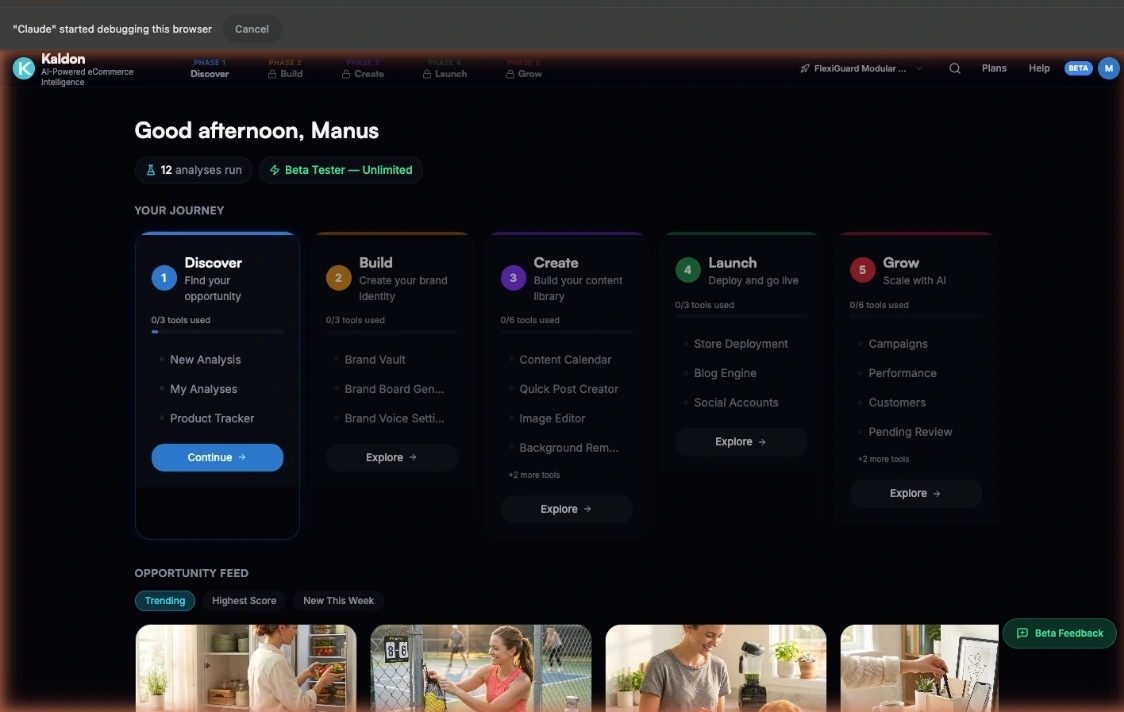Click Continue in the Discover card

[217, 457]
